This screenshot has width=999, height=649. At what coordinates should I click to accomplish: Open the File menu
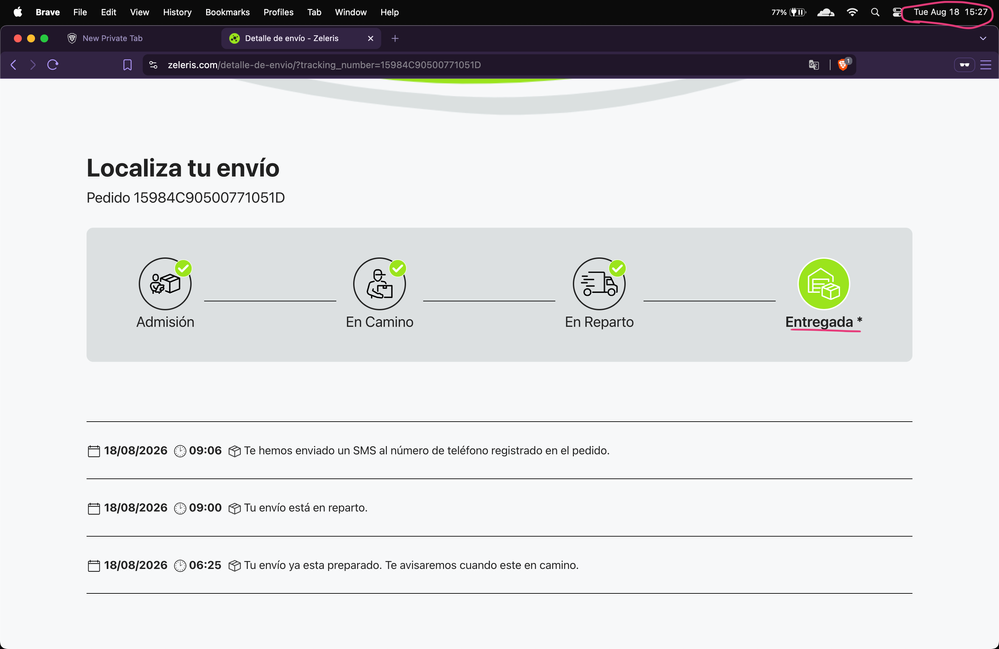click(x=80, y=12)
